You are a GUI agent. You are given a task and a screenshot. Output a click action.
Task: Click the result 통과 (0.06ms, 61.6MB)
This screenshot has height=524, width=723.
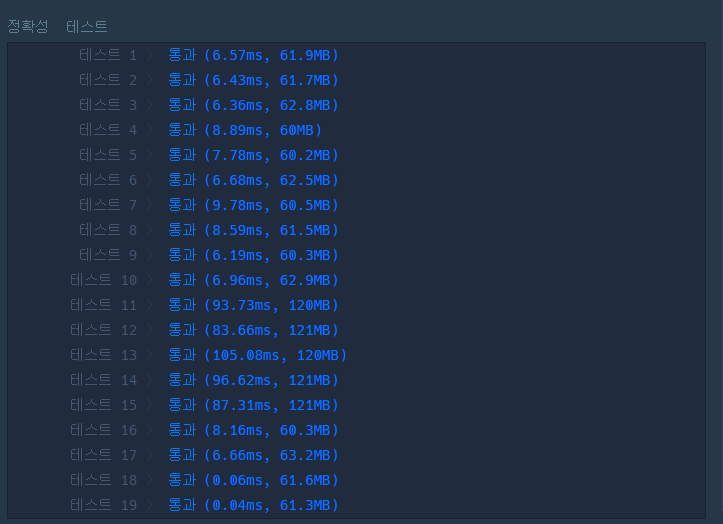[x=253, y=479]
